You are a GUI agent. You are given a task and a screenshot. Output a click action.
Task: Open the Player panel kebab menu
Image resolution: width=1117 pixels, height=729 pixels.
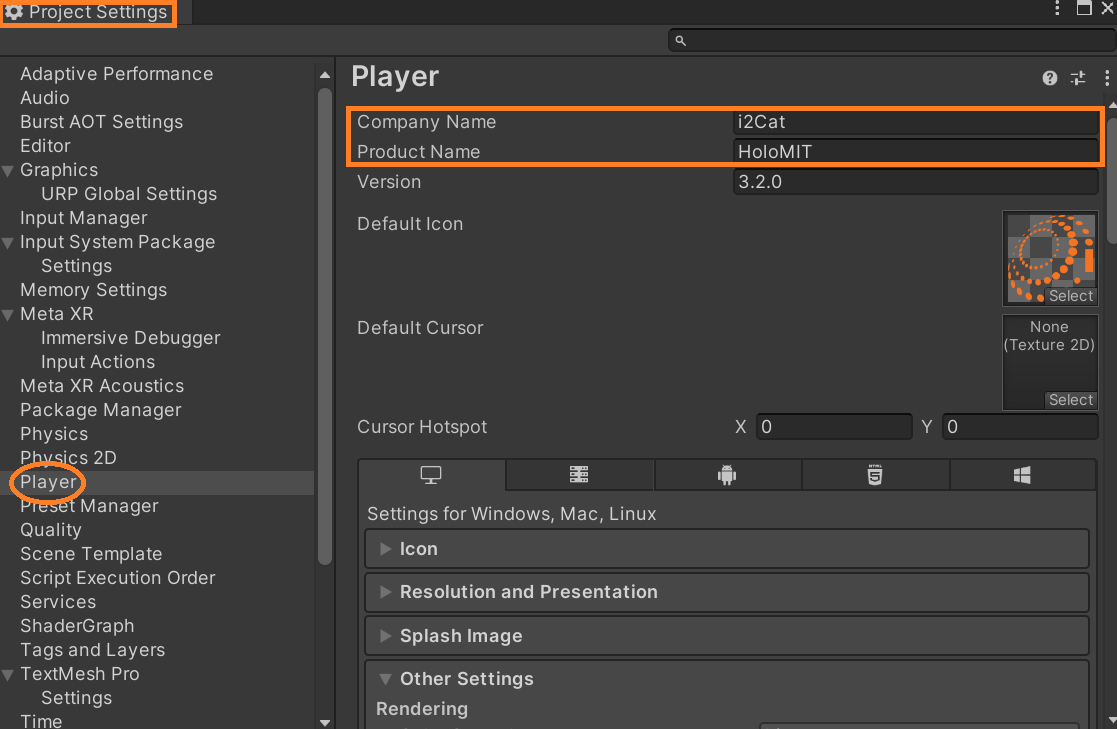point(1106,78)
